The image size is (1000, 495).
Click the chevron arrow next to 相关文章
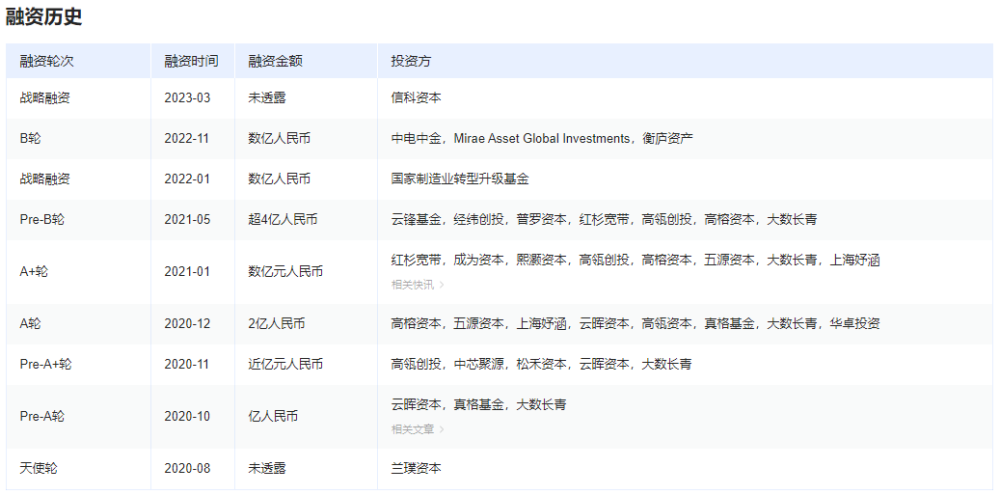[x=441, y=429]
